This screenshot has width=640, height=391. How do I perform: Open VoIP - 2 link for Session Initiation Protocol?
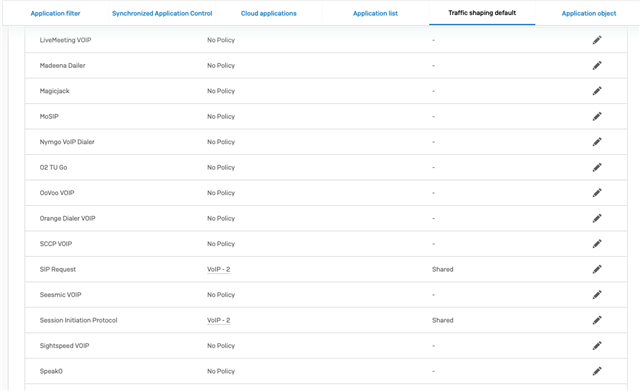pos(218,320)
